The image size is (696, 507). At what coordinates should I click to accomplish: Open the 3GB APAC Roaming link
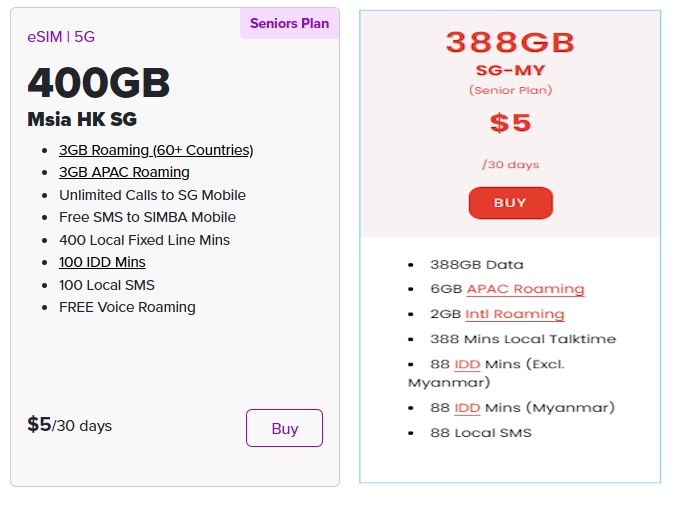tap(124, 172)
